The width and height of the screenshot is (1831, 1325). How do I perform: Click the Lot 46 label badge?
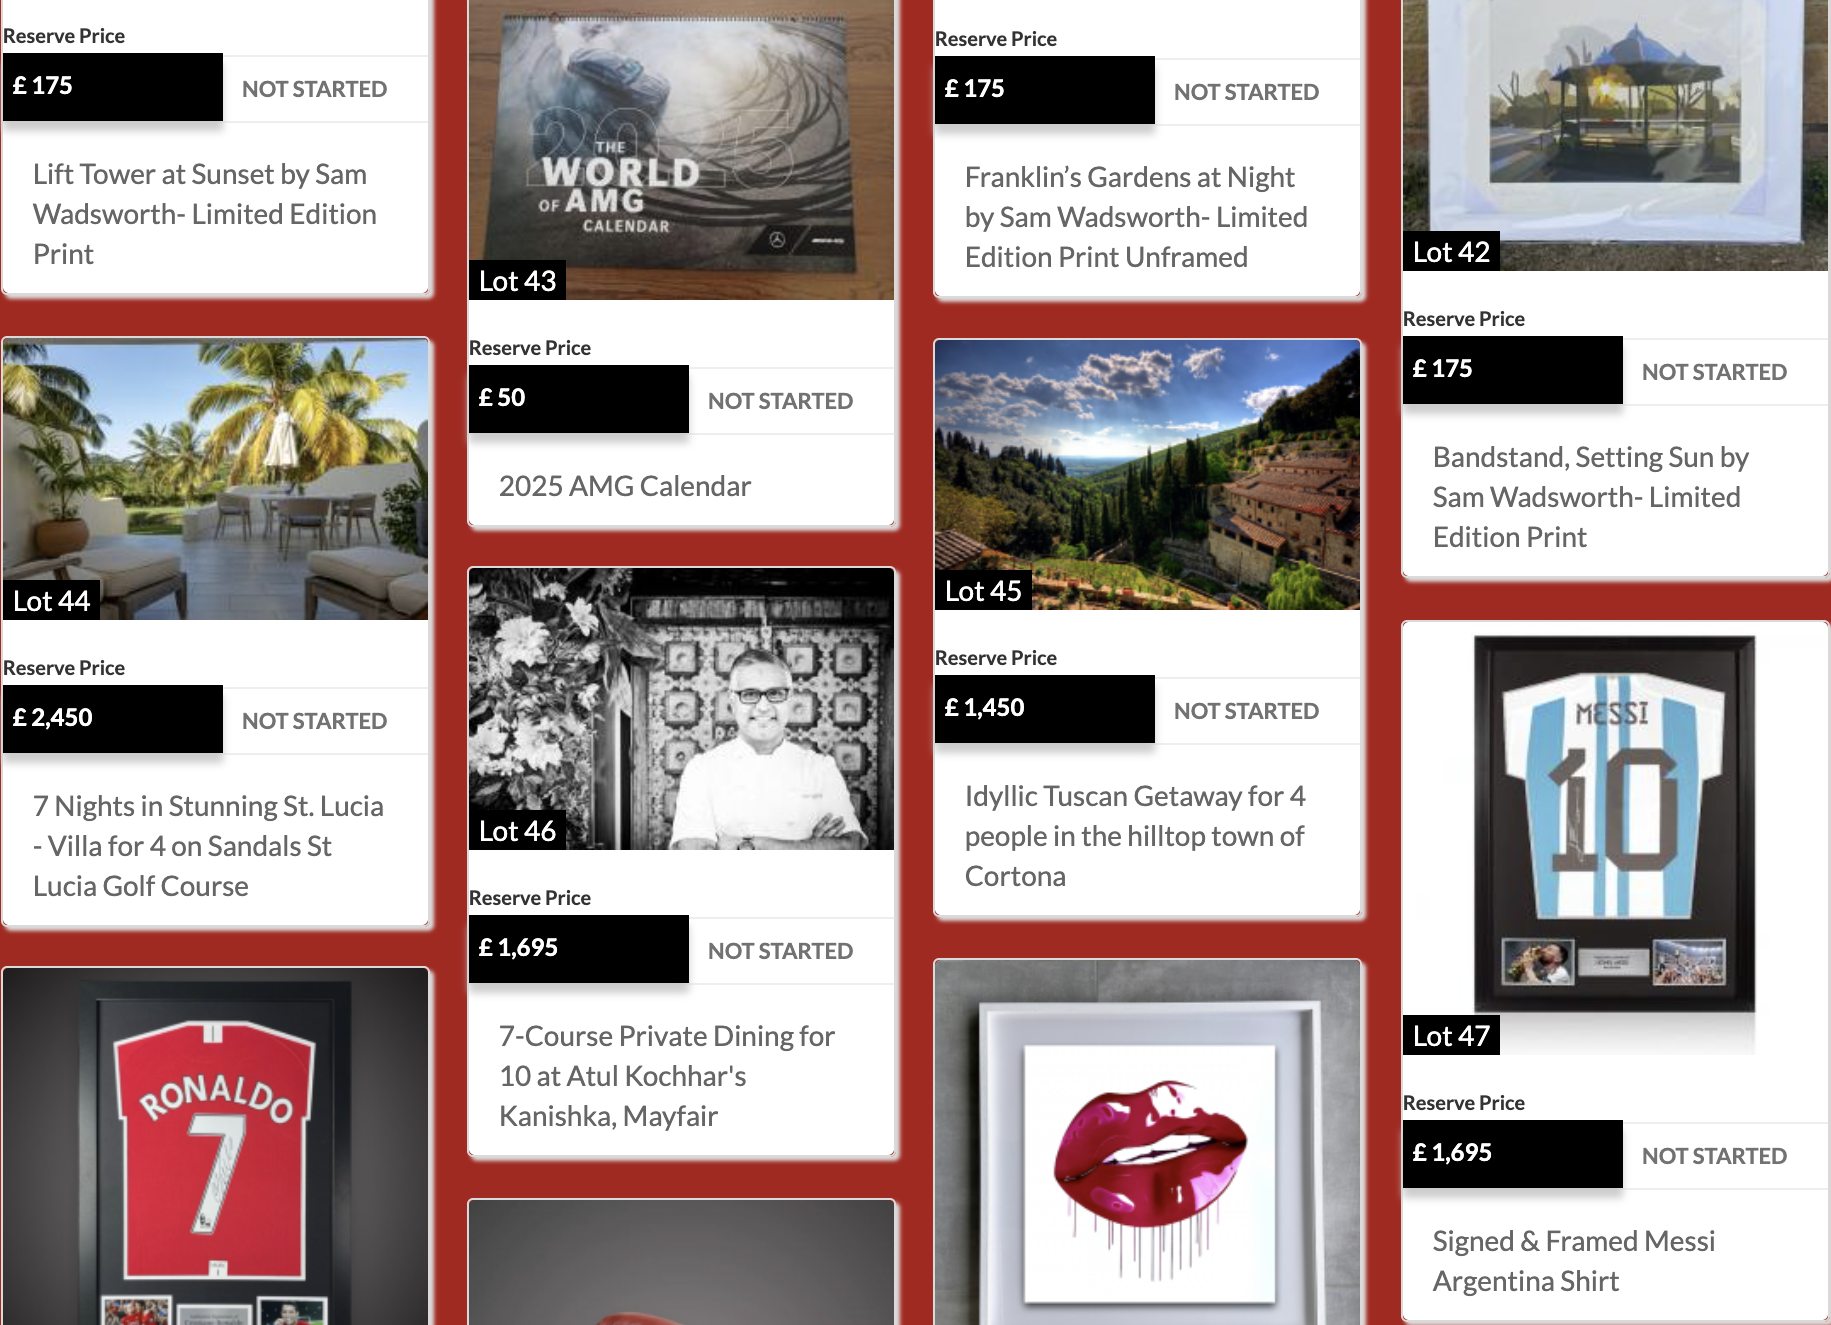[517, 830]
